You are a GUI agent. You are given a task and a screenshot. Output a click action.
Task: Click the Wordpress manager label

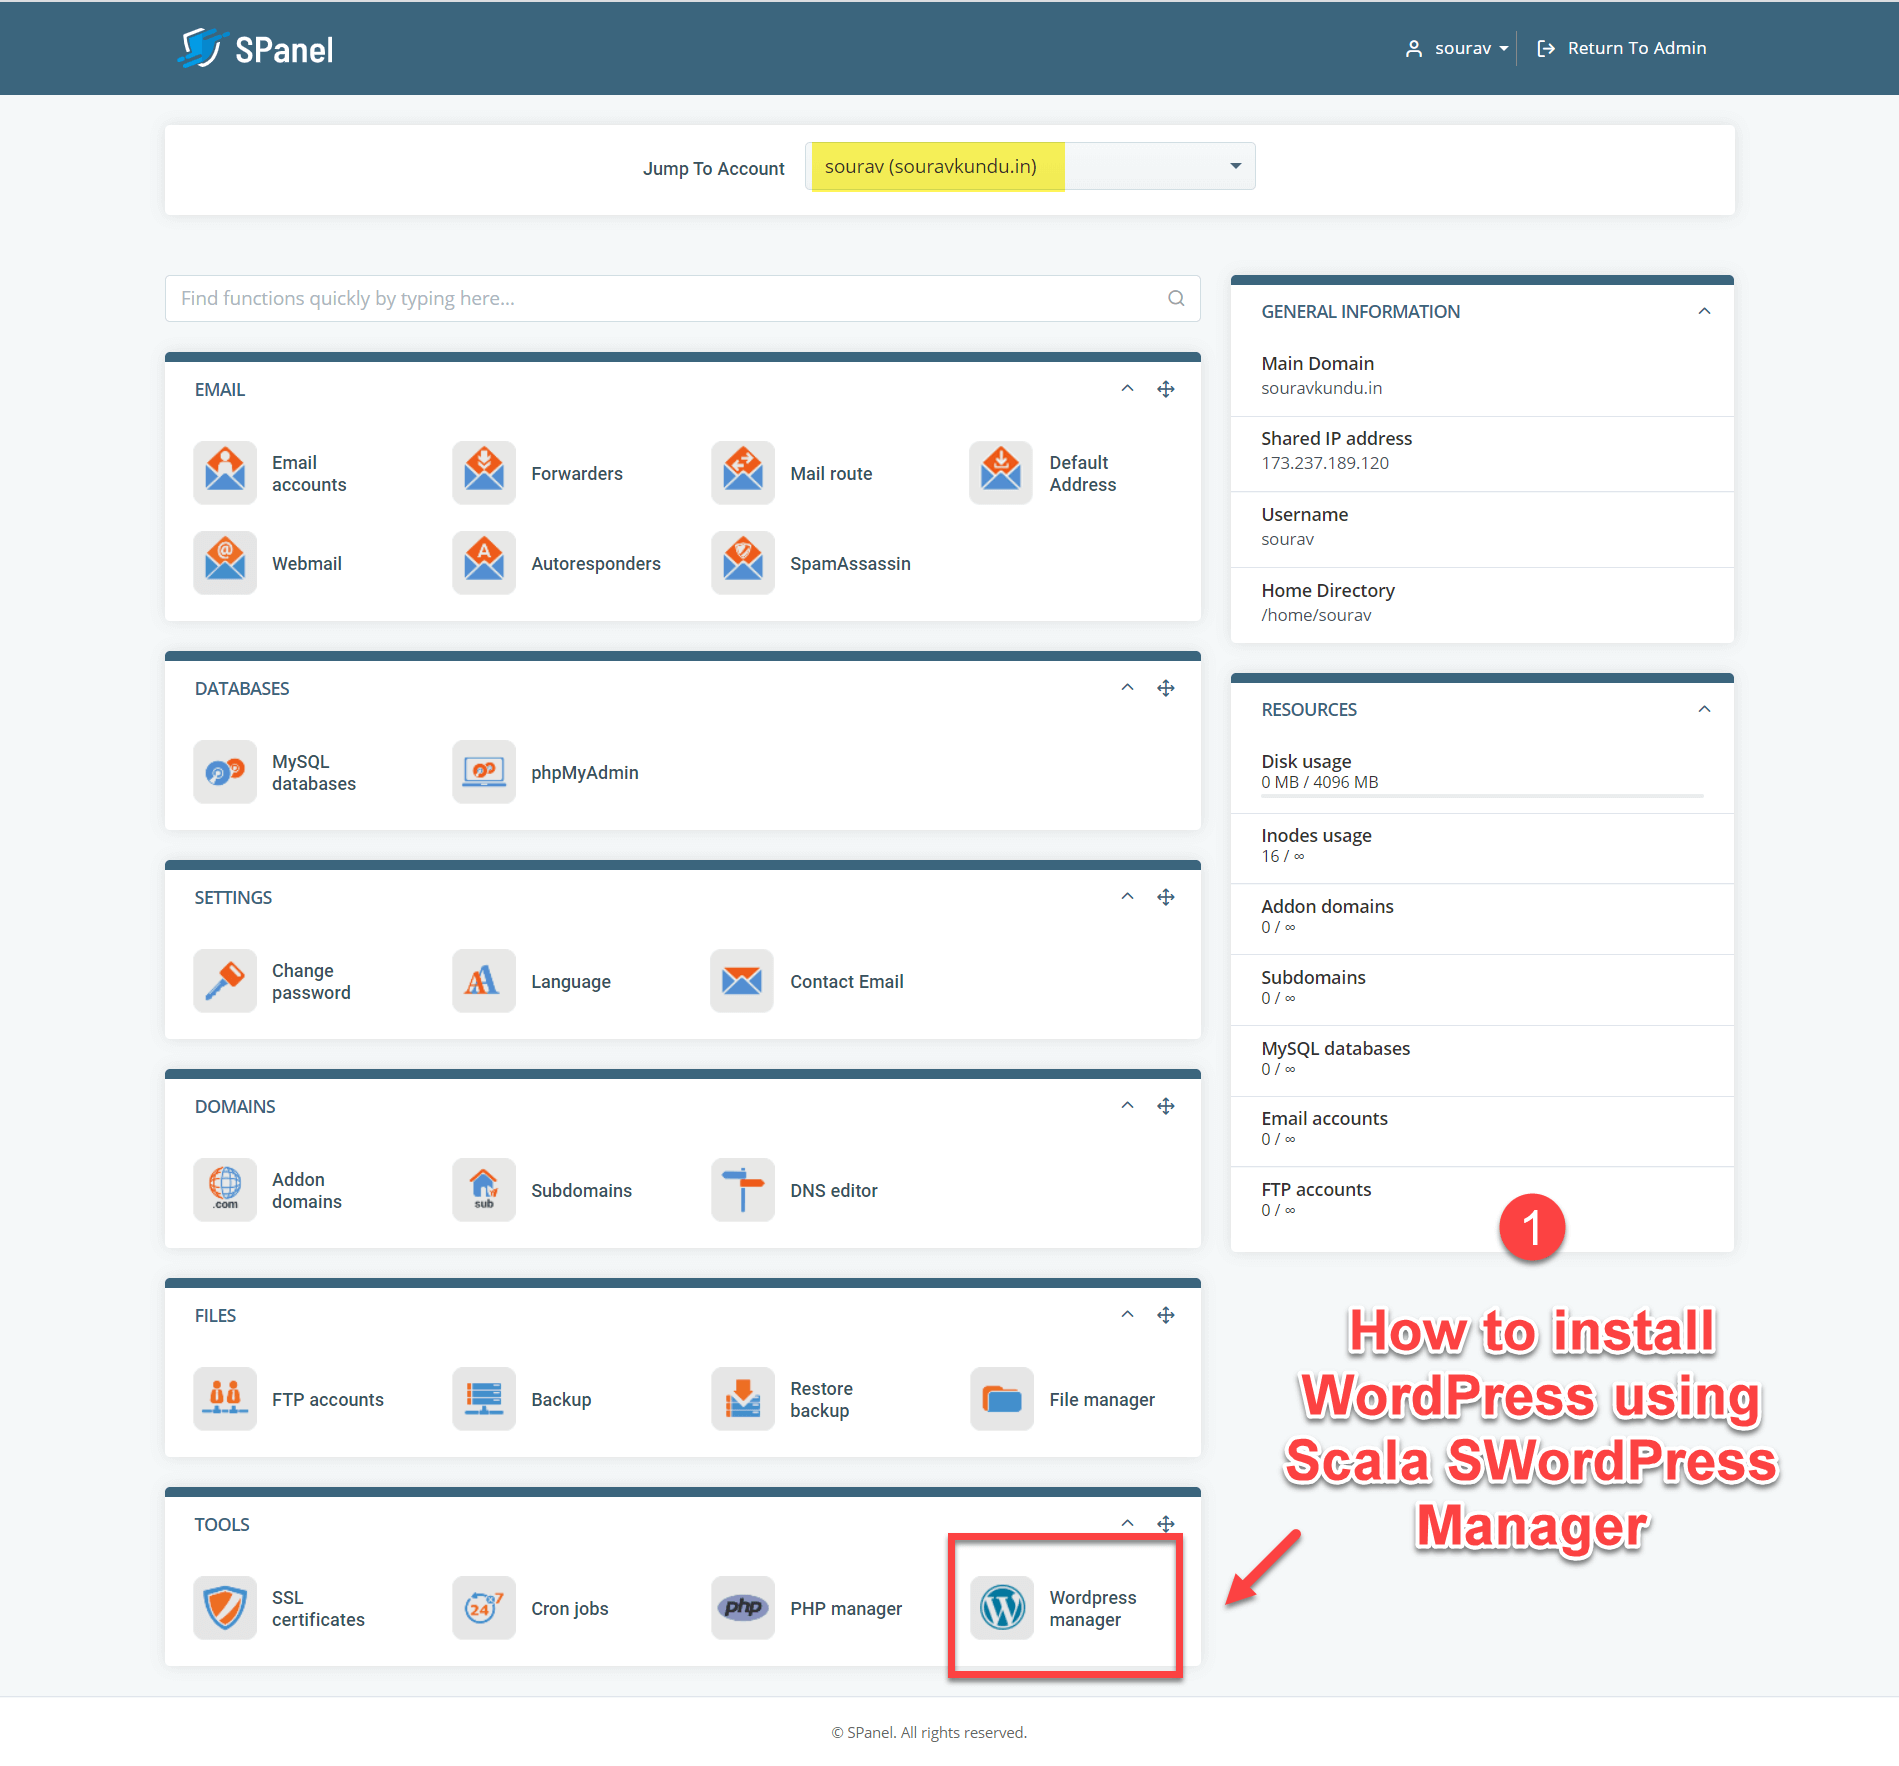point(1093,1608)
